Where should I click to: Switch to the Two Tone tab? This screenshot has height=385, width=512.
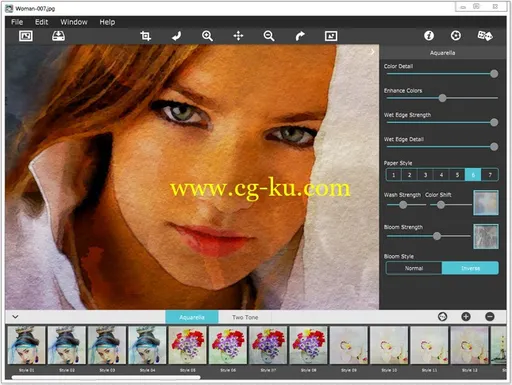click(x=245, y=317)
